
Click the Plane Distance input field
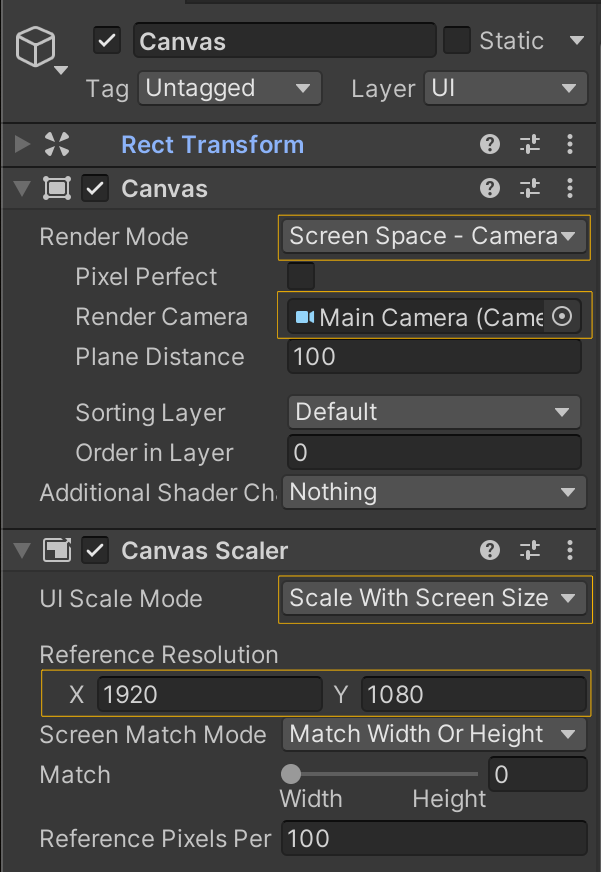[x=433, y=357]
